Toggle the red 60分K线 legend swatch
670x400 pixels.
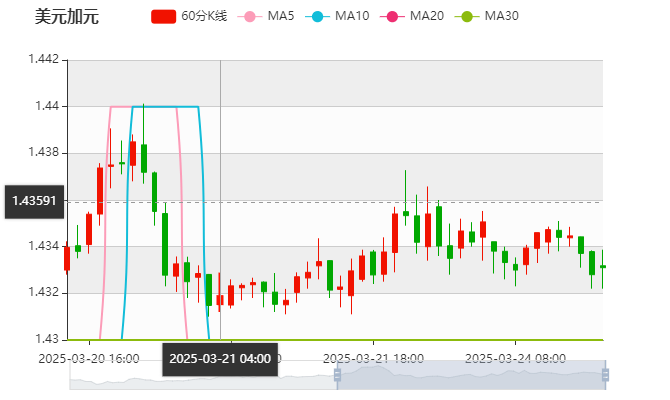click(x=164, y=16)
